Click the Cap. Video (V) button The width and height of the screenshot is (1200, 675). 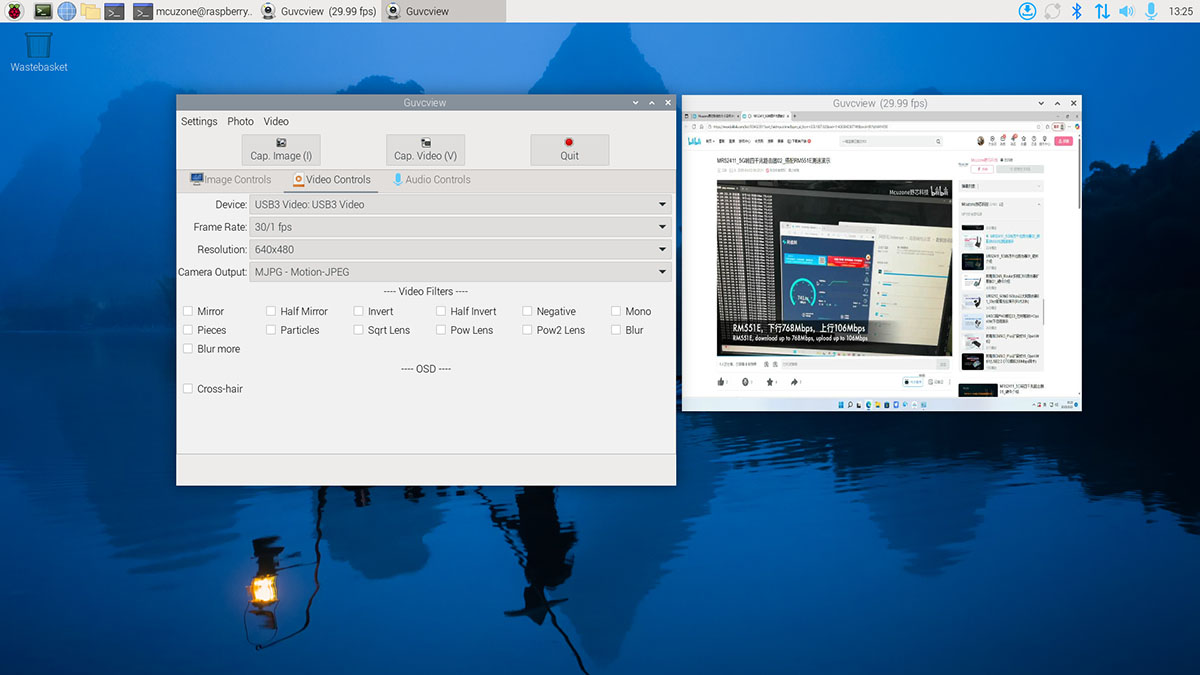click(425, 150)
